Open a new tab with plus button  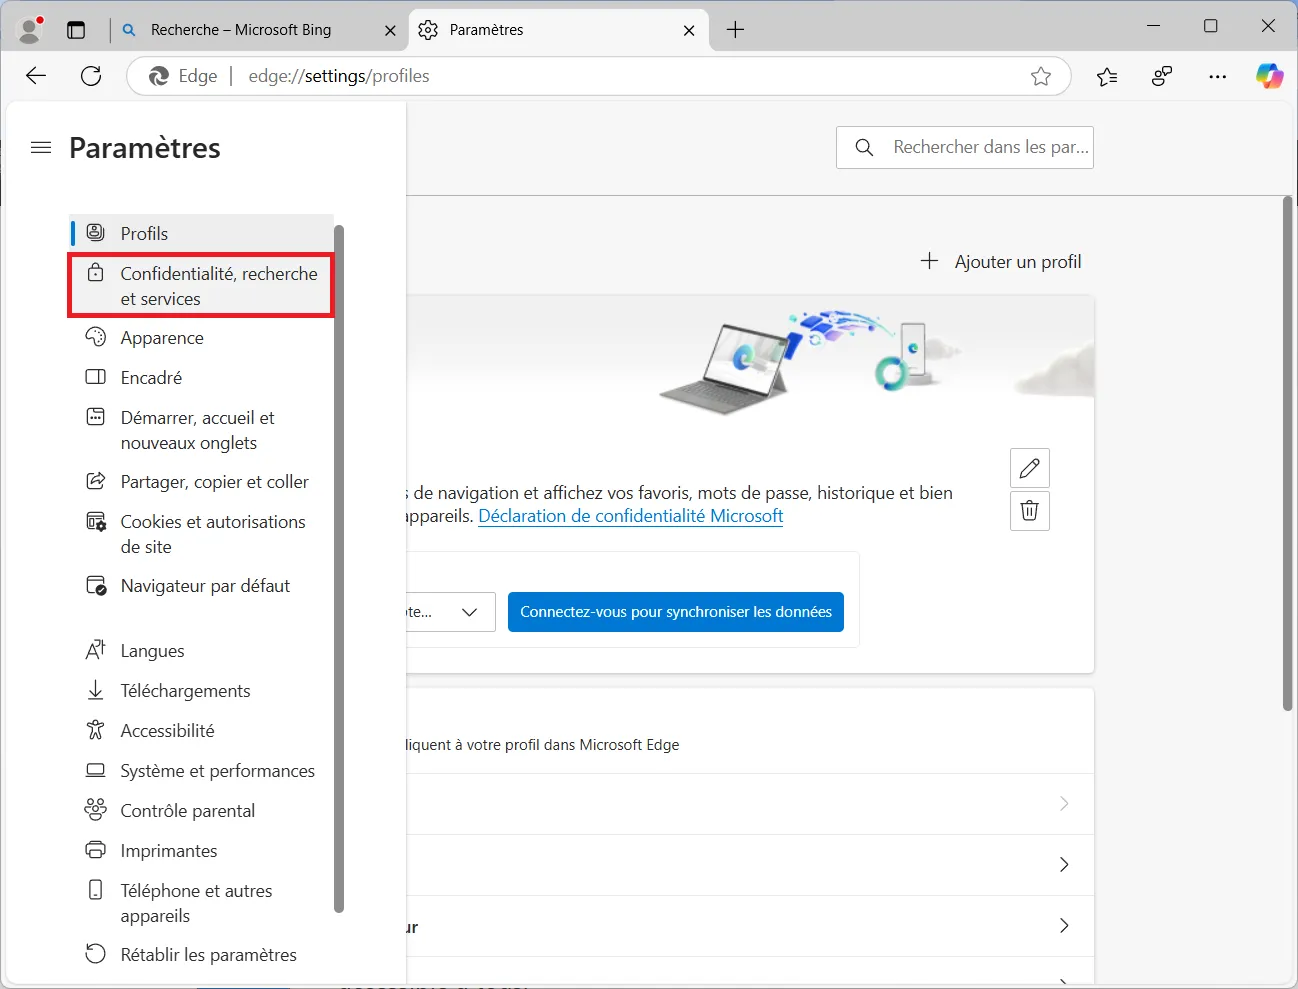[735, 30]
